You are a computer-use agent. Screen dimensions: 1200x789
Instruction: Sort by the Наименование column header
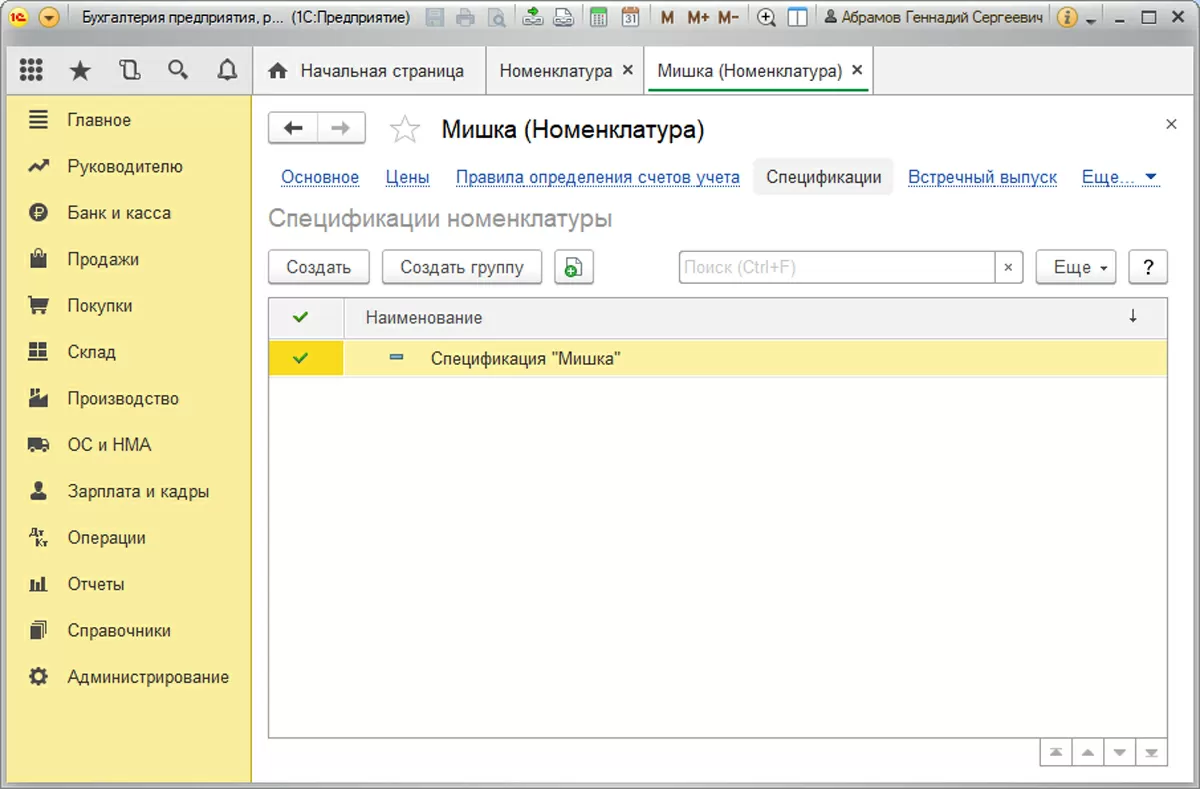pos(424,317)
